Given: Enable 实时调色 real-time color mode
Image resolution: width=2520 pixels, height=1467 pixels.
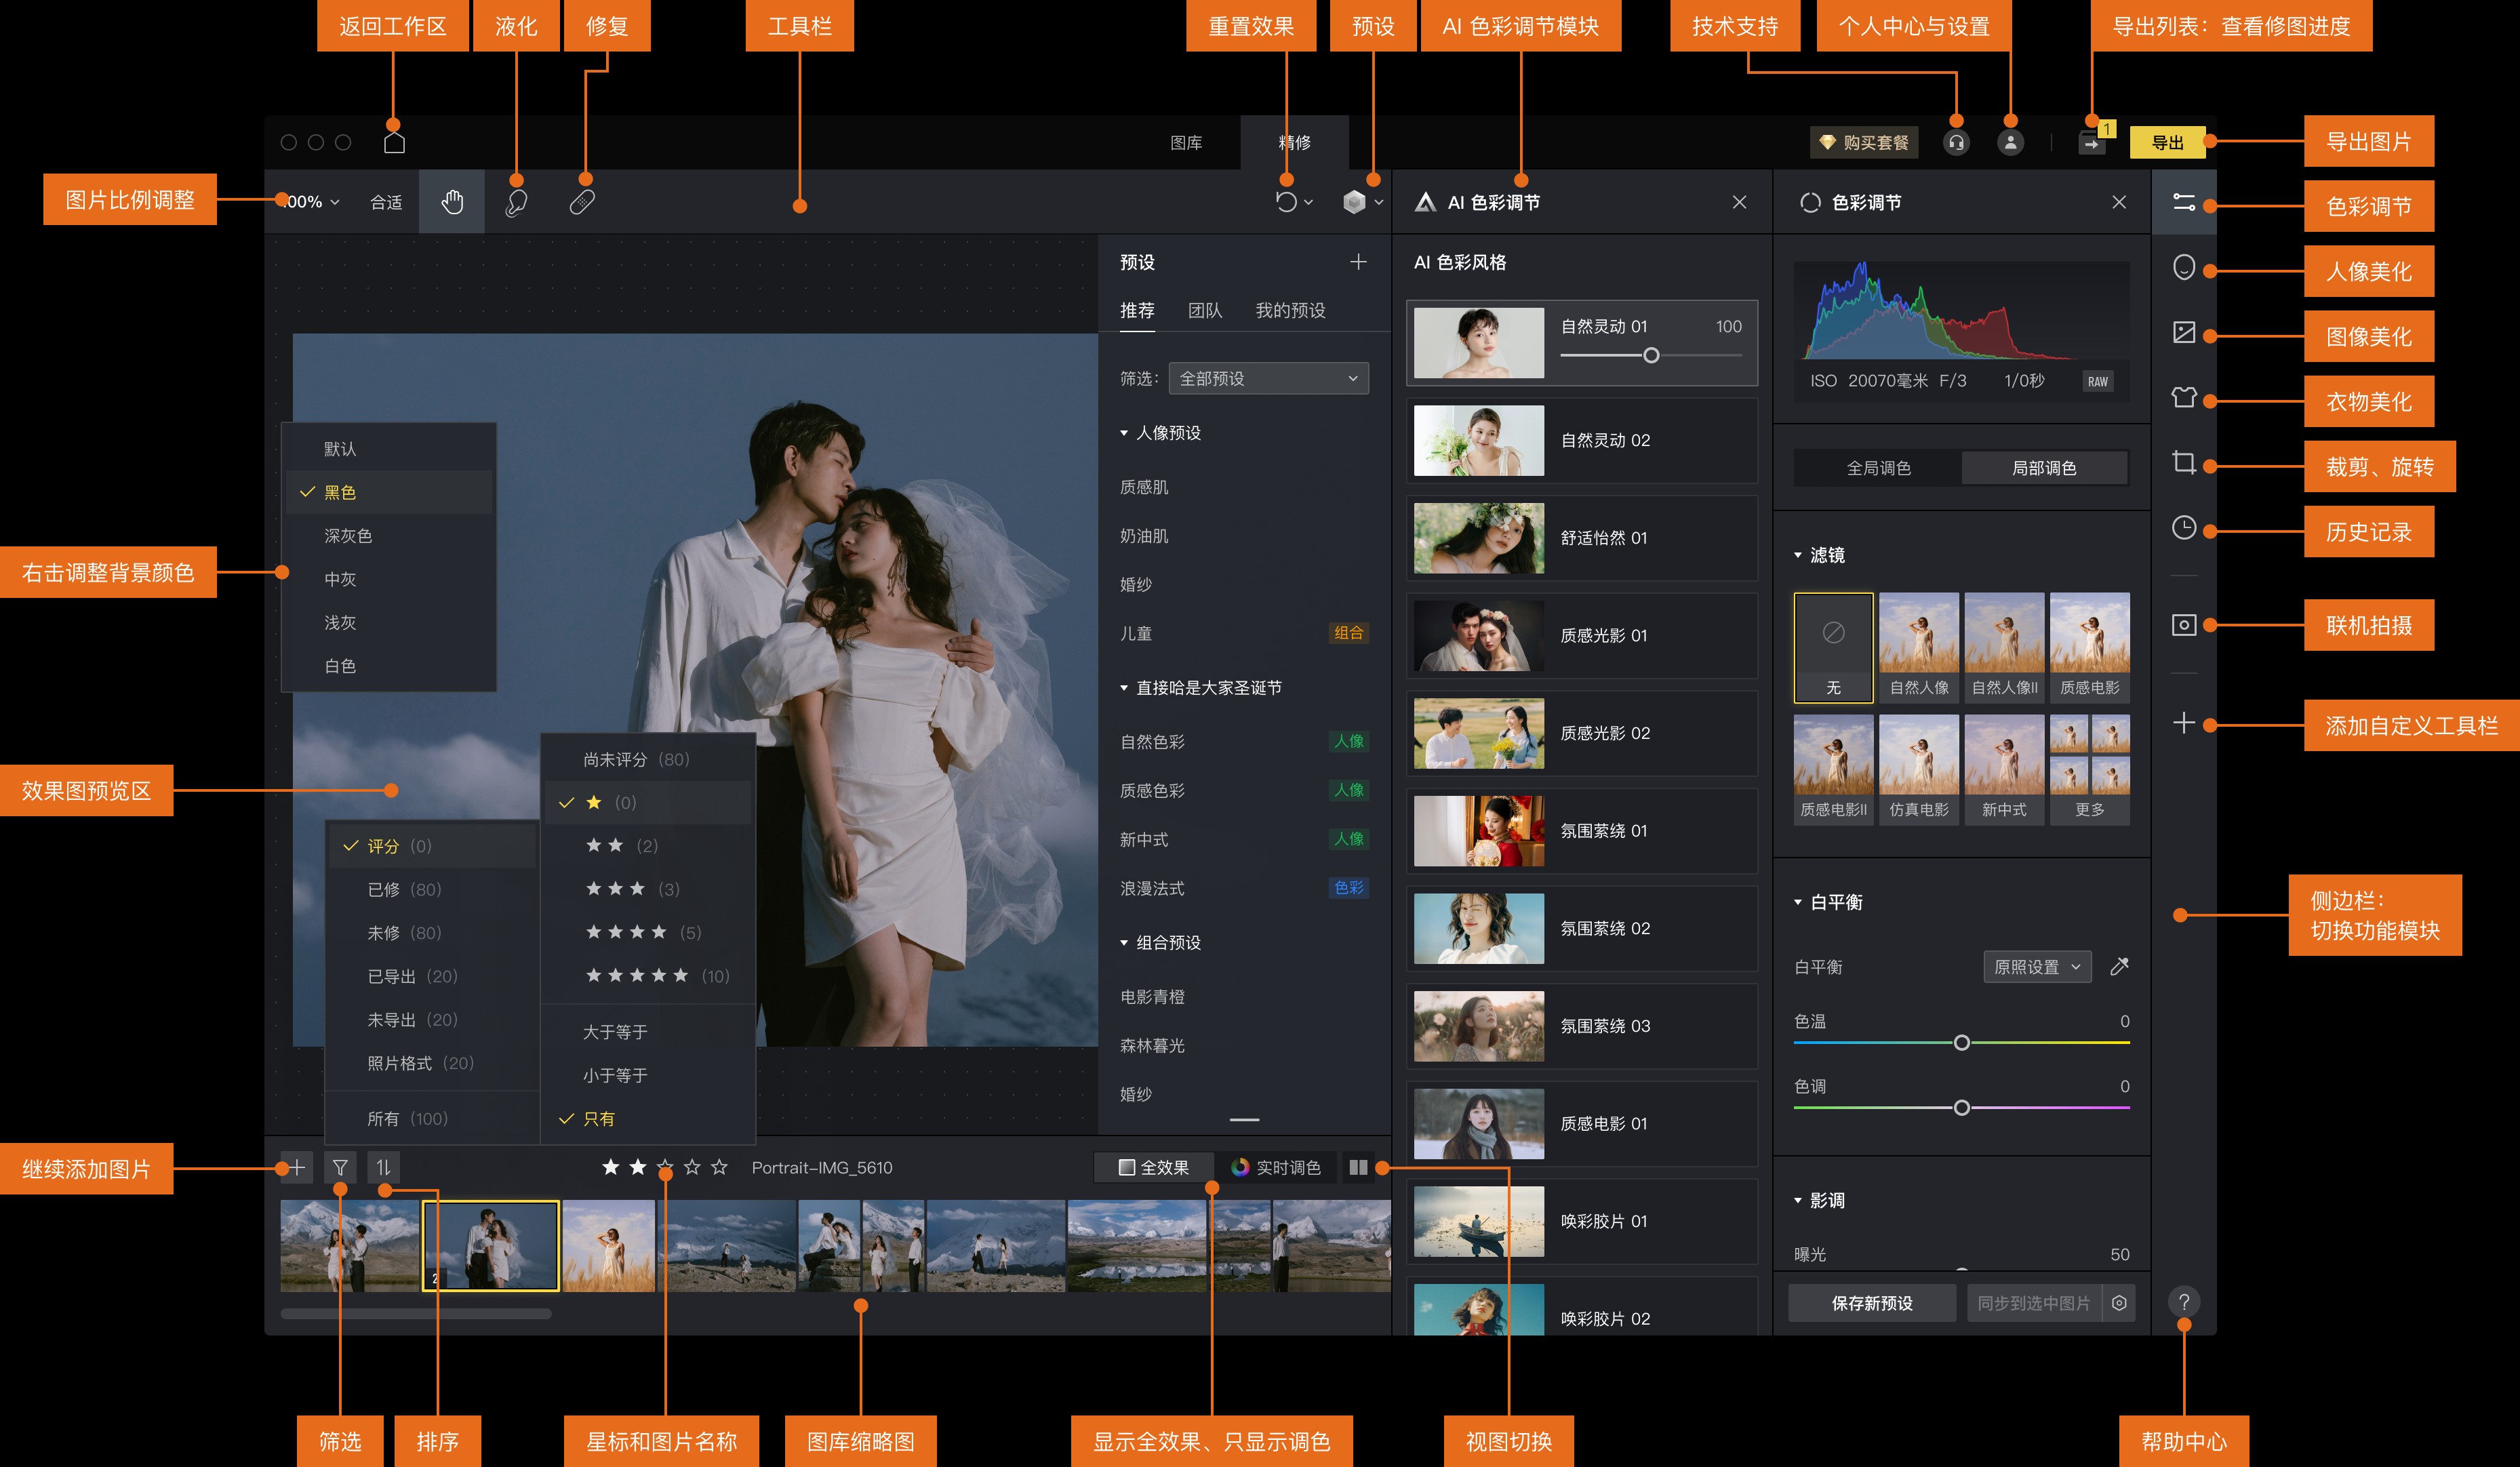Looking at the screenshot, I should point(1276,1167).
